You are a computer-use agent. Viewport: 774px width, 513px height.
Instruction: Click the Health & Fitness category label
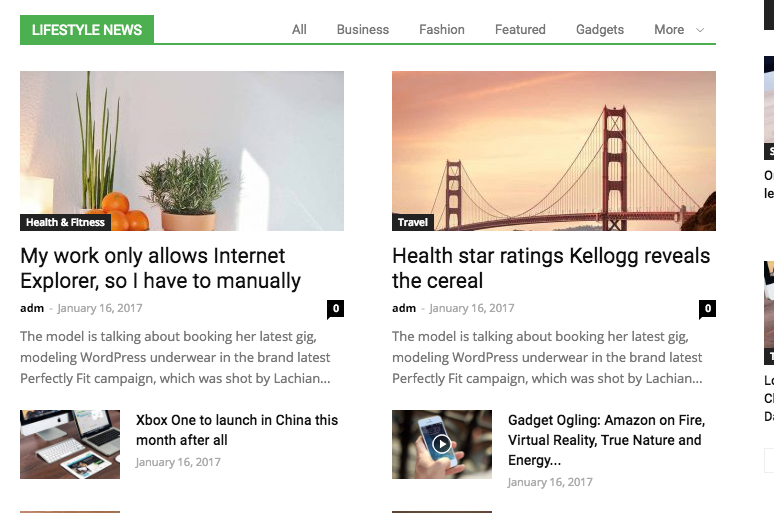(65, 222)
